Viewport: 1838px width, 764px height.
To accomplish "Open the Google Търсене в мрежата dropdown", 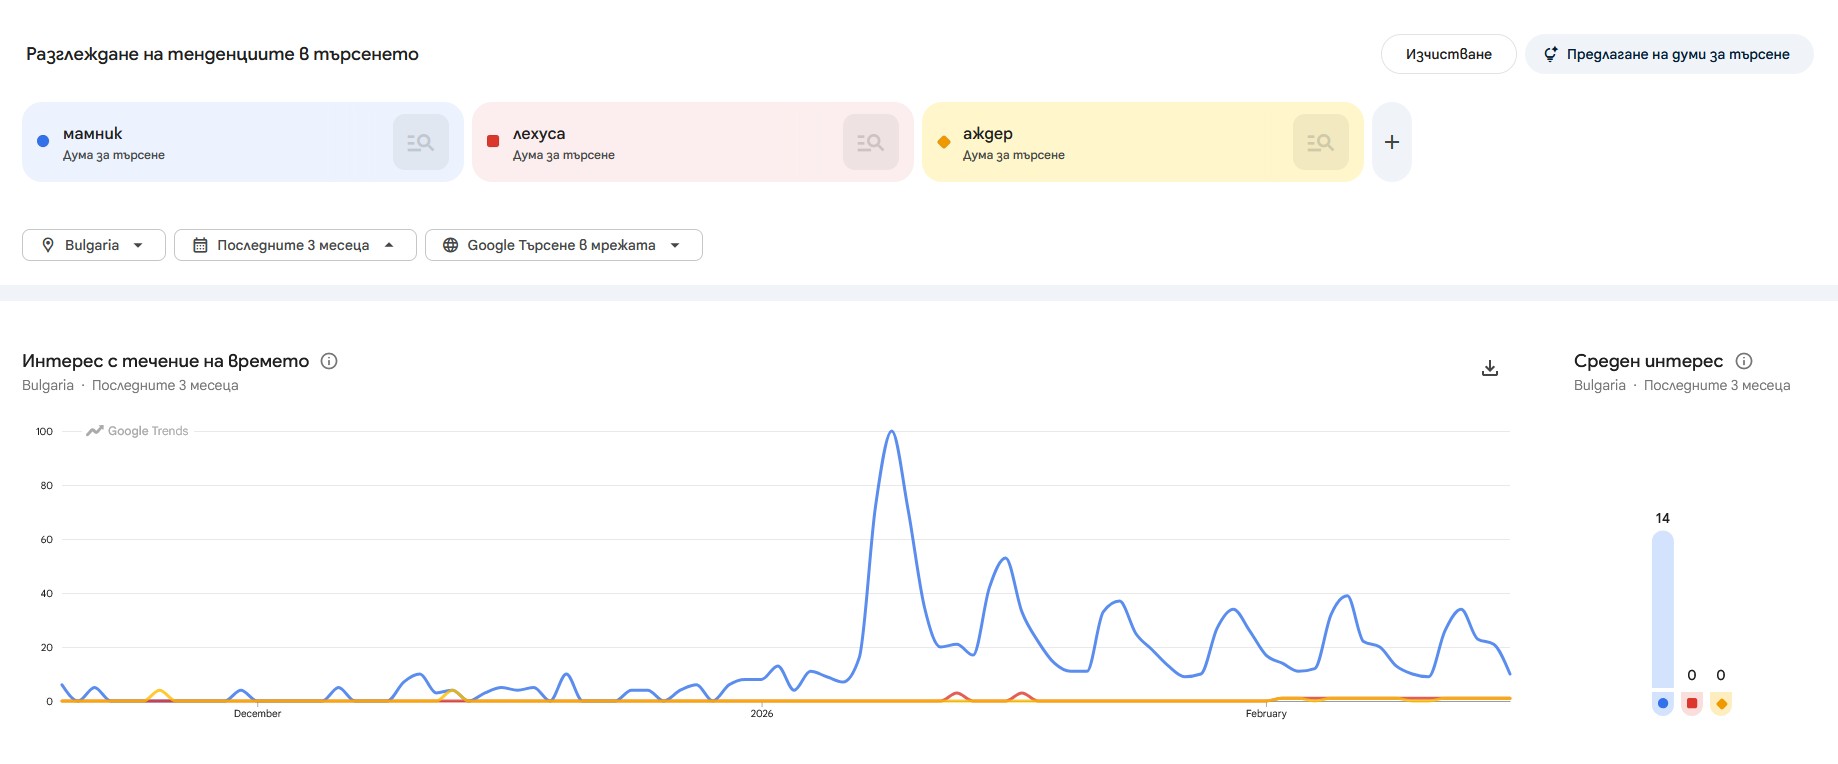I will [563, 244].
